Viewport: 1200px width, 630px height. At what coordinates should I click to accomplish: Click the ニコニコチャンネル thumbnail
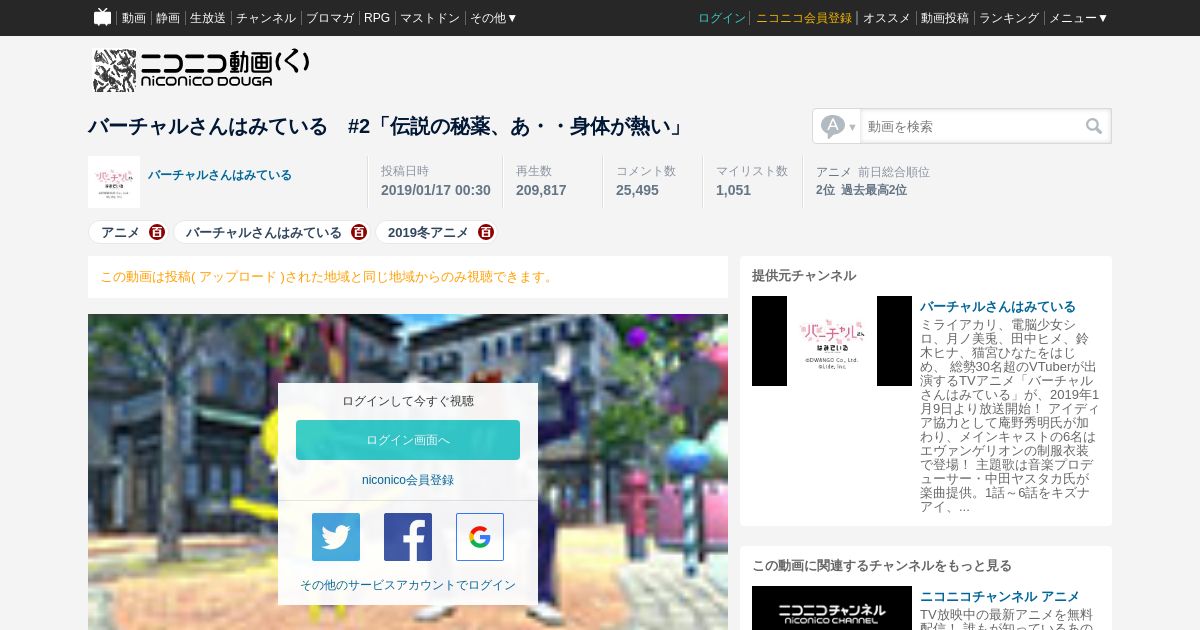(x=832, y=608)
